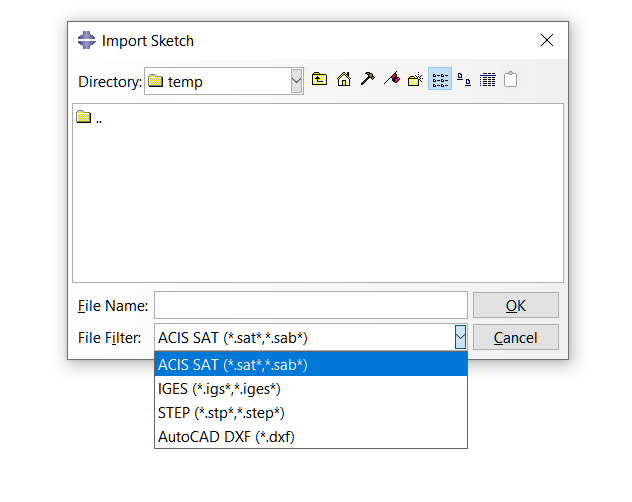Collapse the File Filter dropdown arrow

(x=460, y=337)
